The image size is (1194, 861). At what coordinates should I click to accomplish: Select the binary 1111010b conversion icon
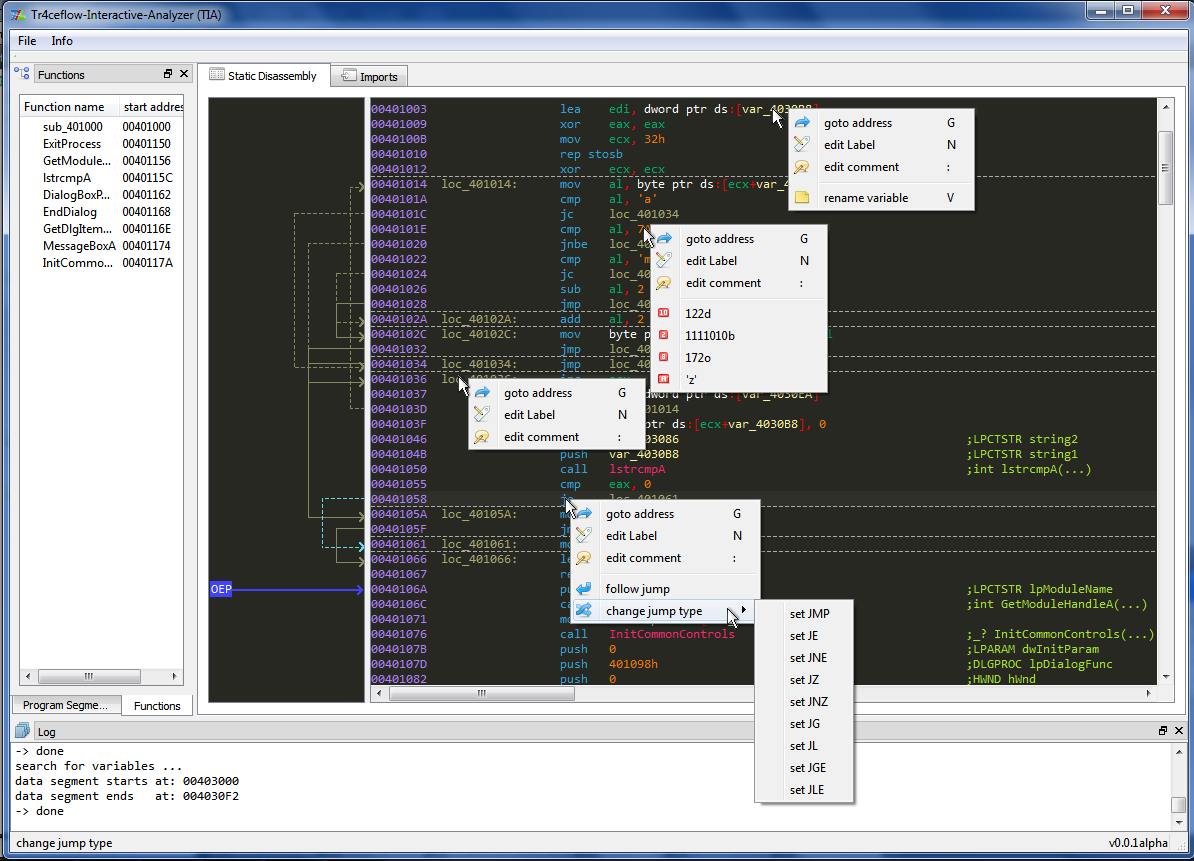pos(664,335)
